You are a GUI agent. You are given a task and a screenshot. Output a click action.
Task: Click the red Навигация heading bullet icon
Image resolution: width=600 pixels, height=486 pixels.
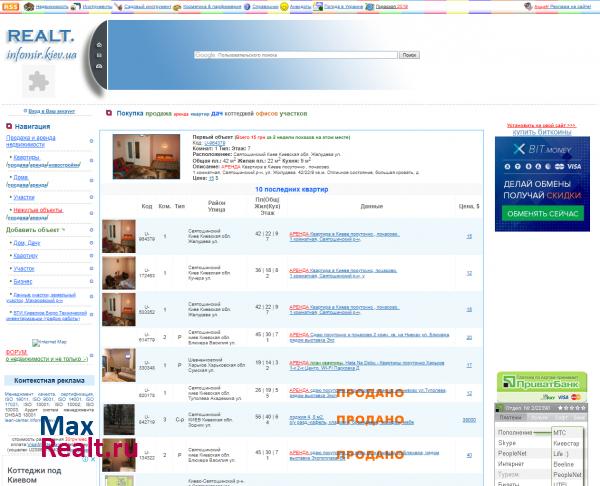coord(9,126)
